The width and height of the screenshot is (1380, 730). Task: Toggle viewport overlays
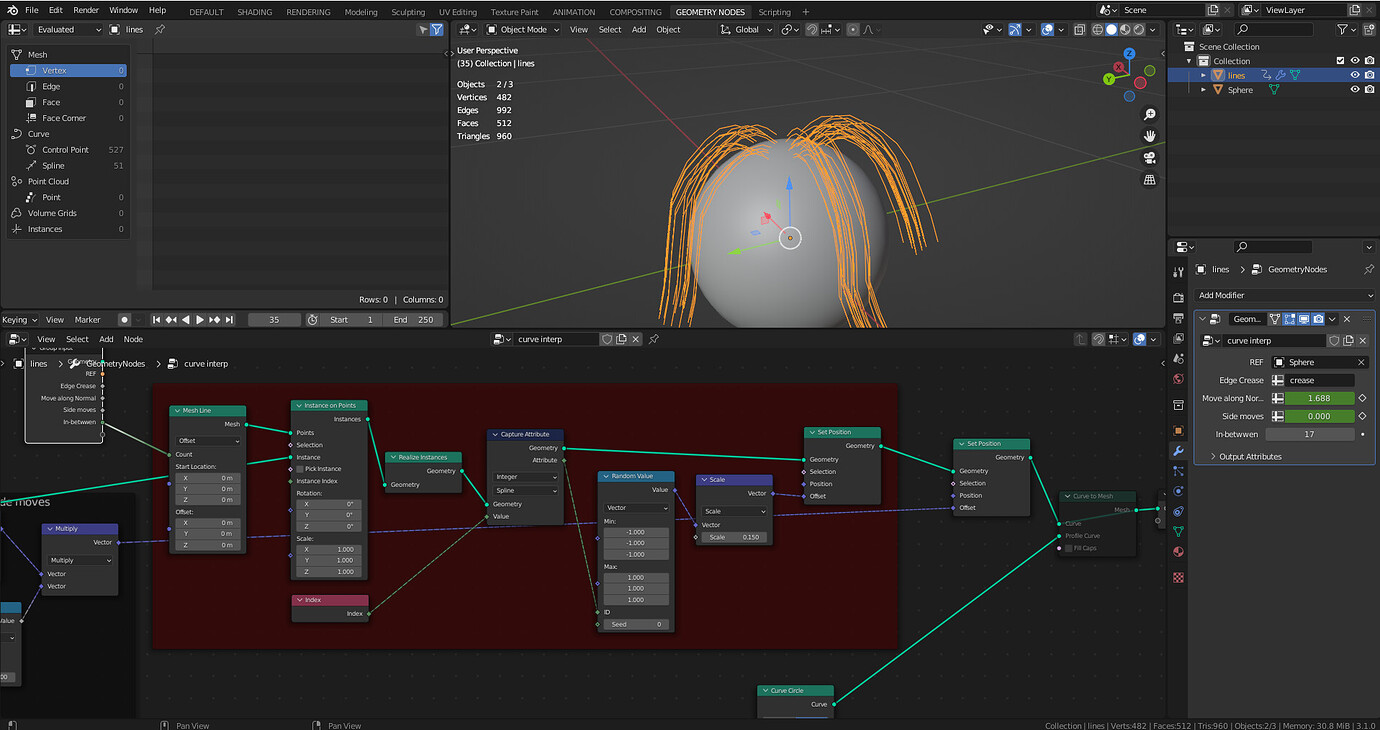coord(1047,30)
